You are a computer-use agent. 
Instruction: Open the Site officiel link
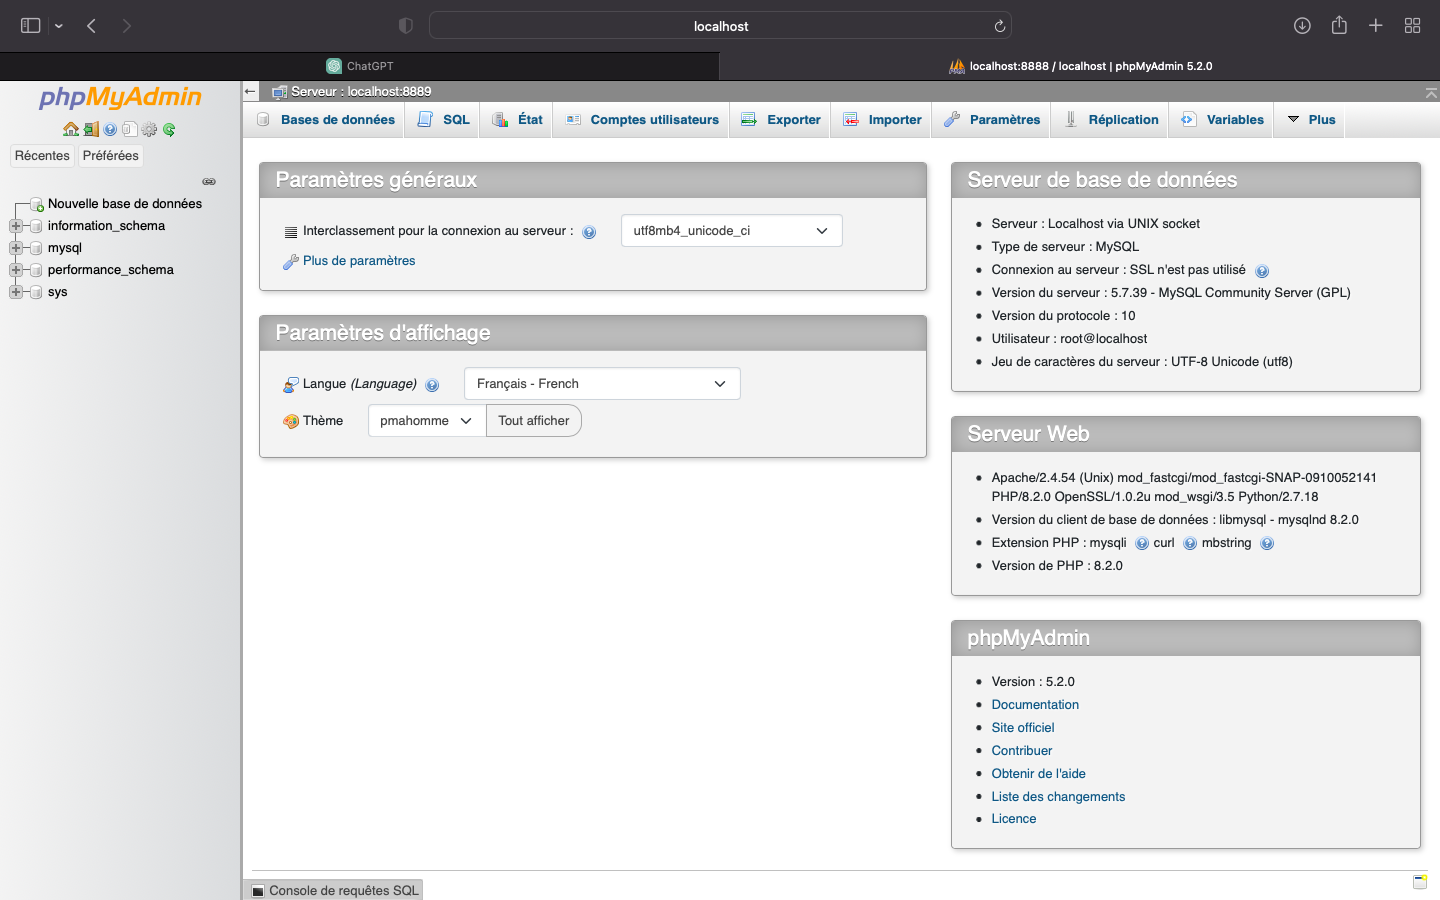1023,728
